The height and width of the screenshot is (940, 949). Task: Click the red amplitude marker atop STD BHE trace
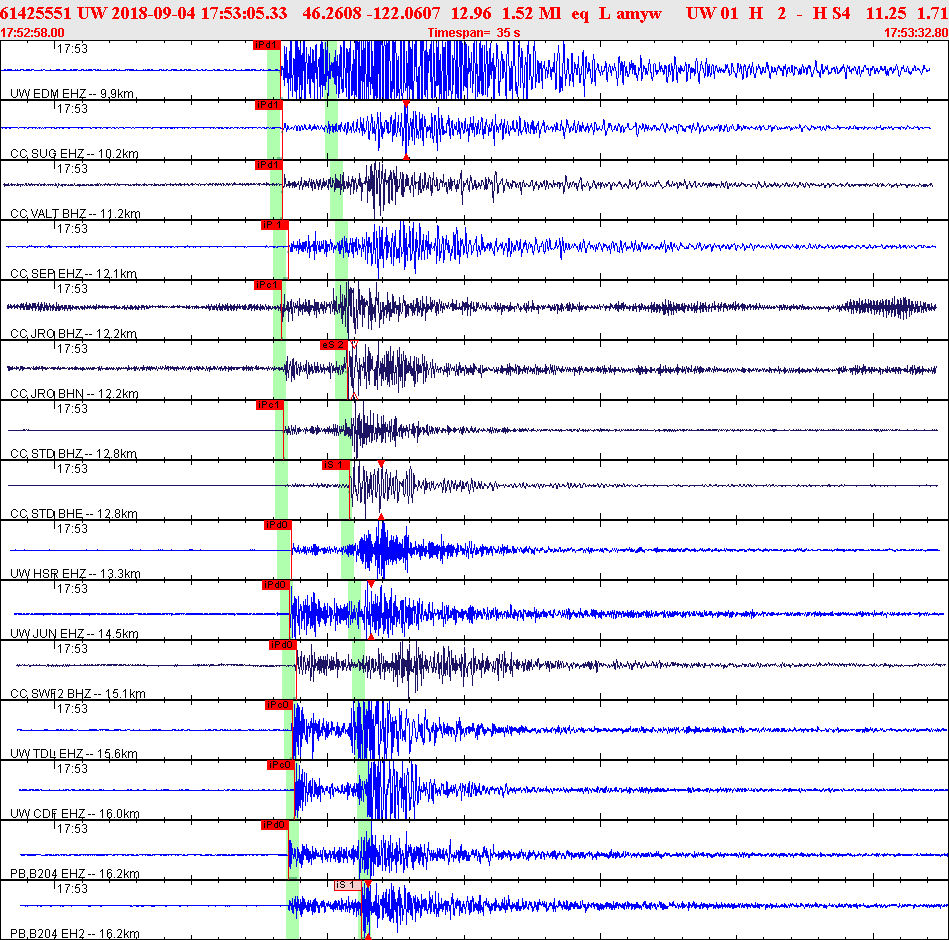[x=381, y=464]
